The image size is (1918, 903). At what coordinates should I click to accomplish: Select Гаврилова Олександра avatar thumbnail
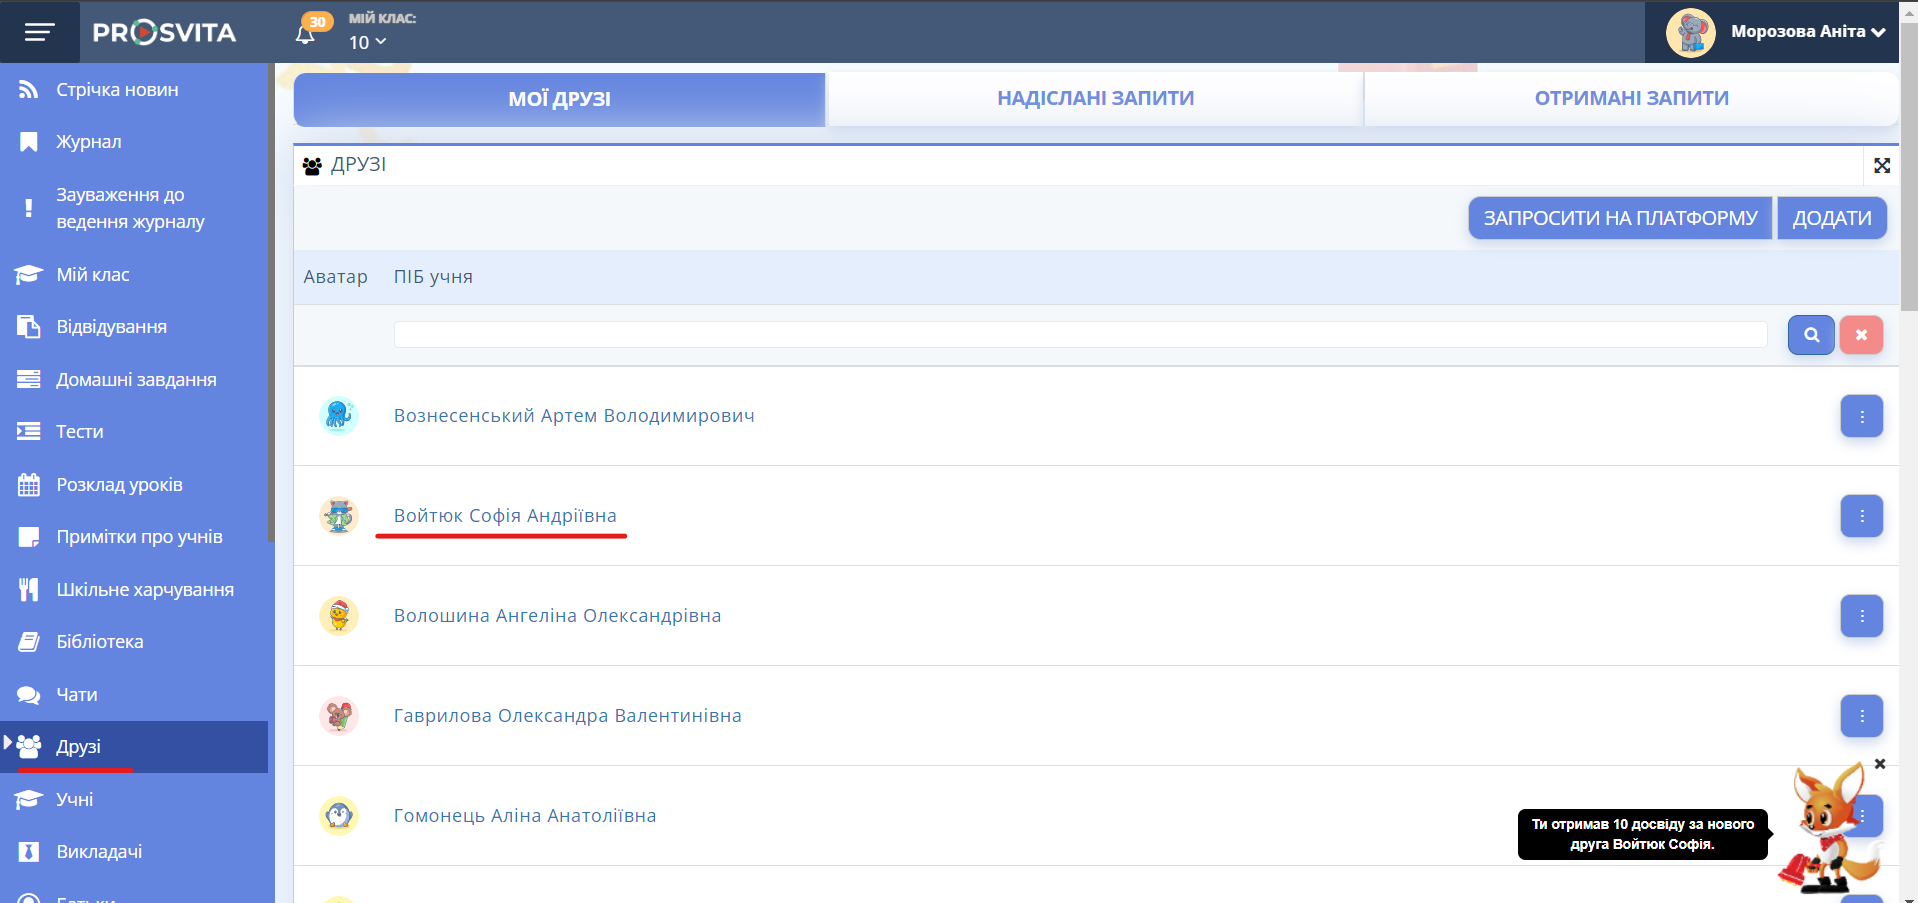[339, 716]
